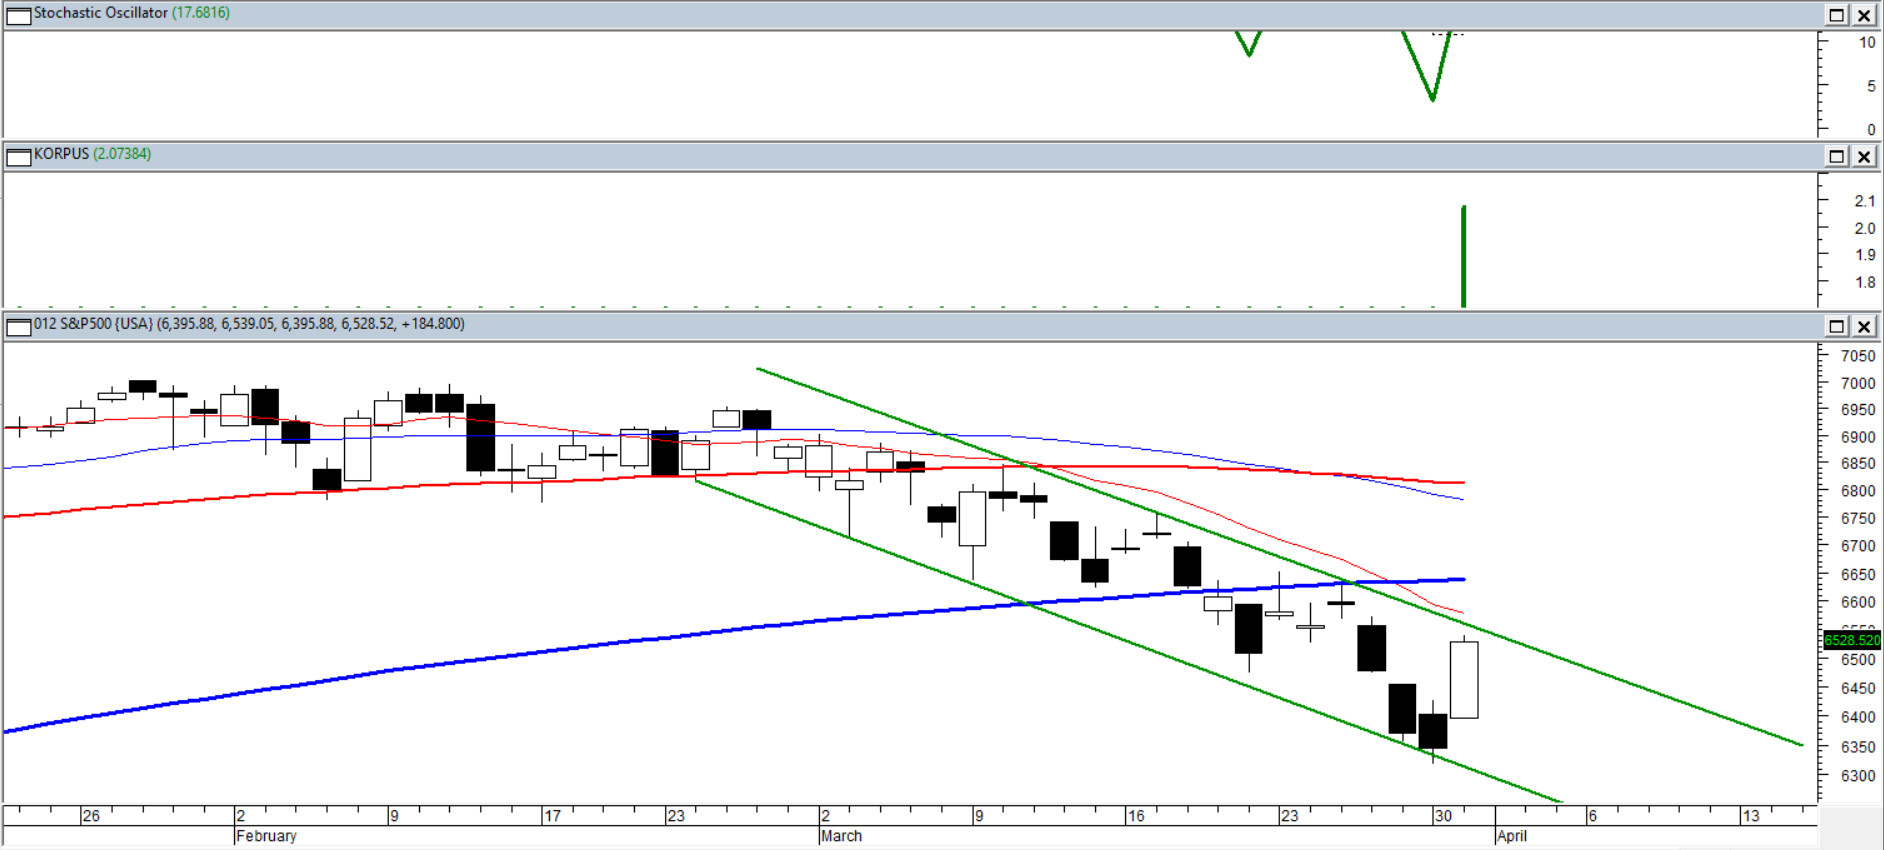Close the KORPUS indicator pane
The width and height of the screenshot is (1884, 850).
pyautogui.click(x=1864, y=156)
